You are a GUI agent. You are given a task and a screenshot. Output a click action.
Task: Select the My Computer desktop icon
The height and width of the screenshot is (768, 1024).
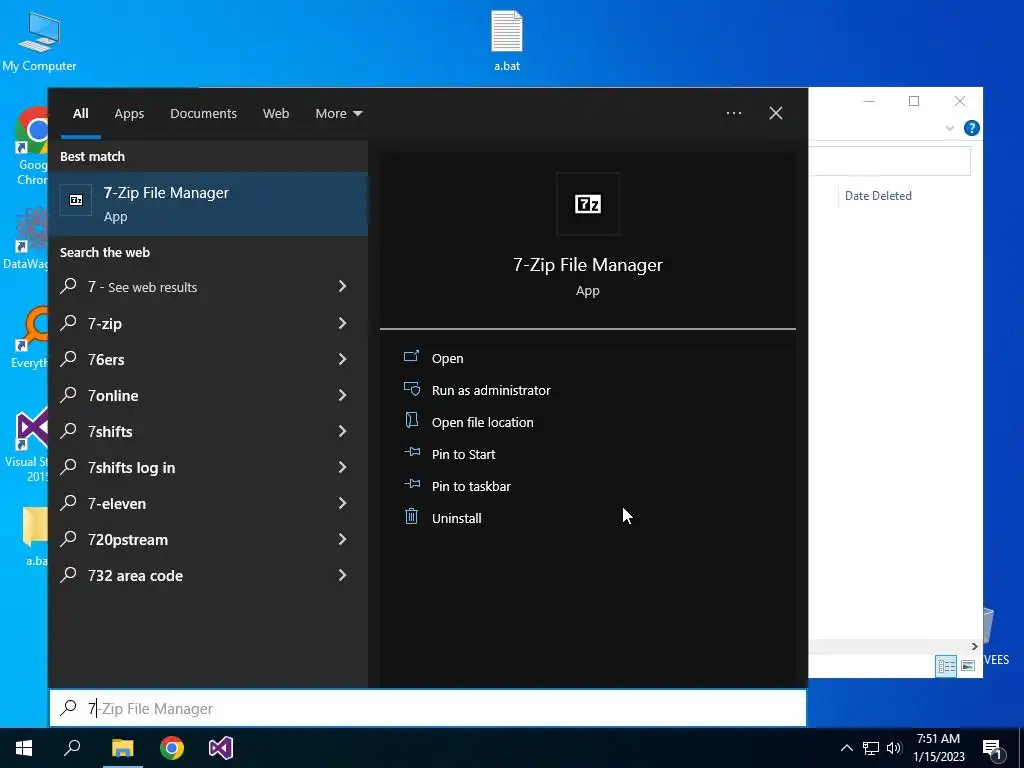pyautogui.click(x=39, y=42)
